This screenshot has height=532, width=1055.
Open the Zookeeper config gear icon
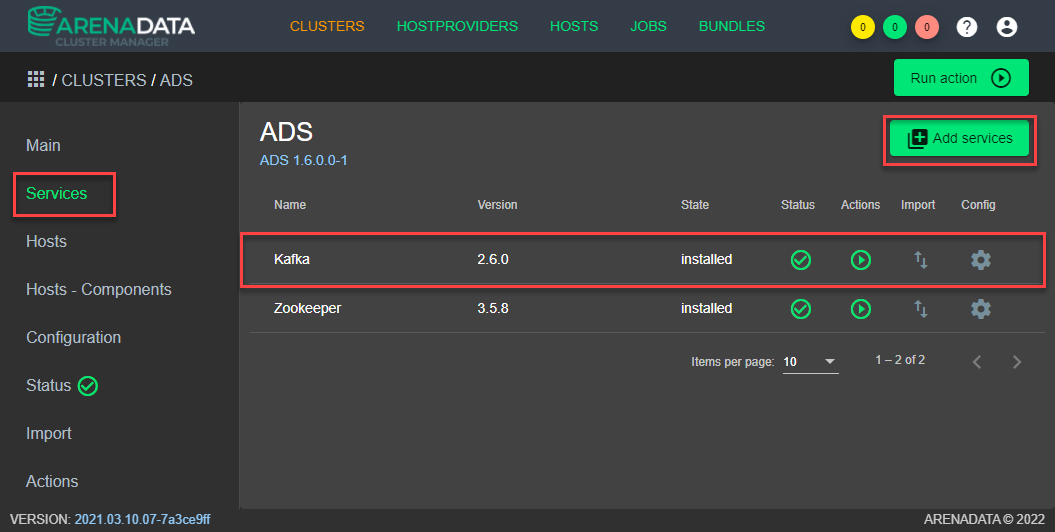[x=980, y=309]
